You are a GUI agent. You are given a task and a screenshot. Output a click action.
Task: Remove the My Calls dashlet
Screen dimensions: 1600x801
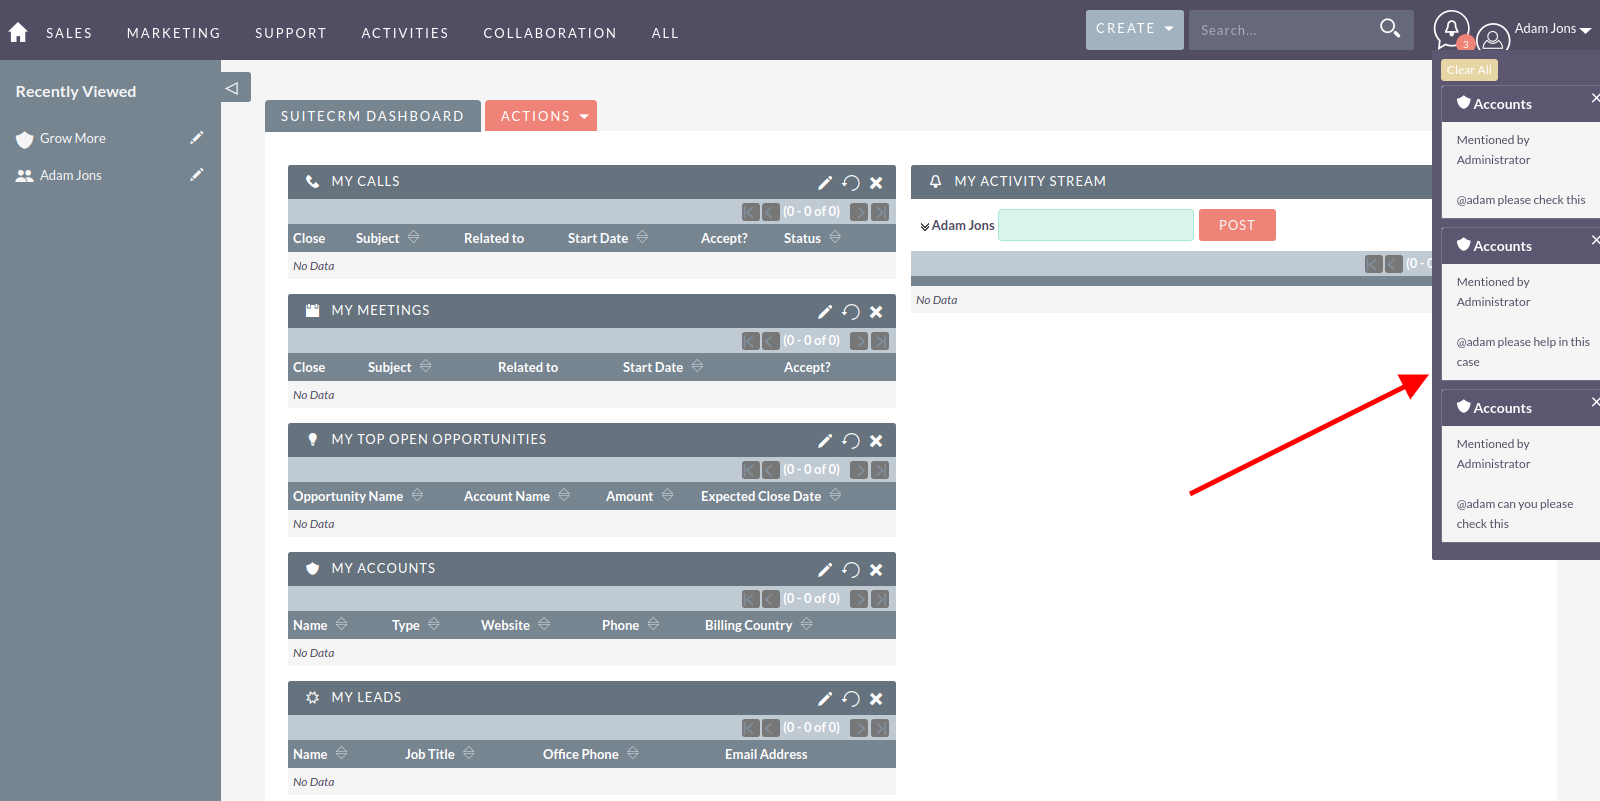click(x=876, y=183)
